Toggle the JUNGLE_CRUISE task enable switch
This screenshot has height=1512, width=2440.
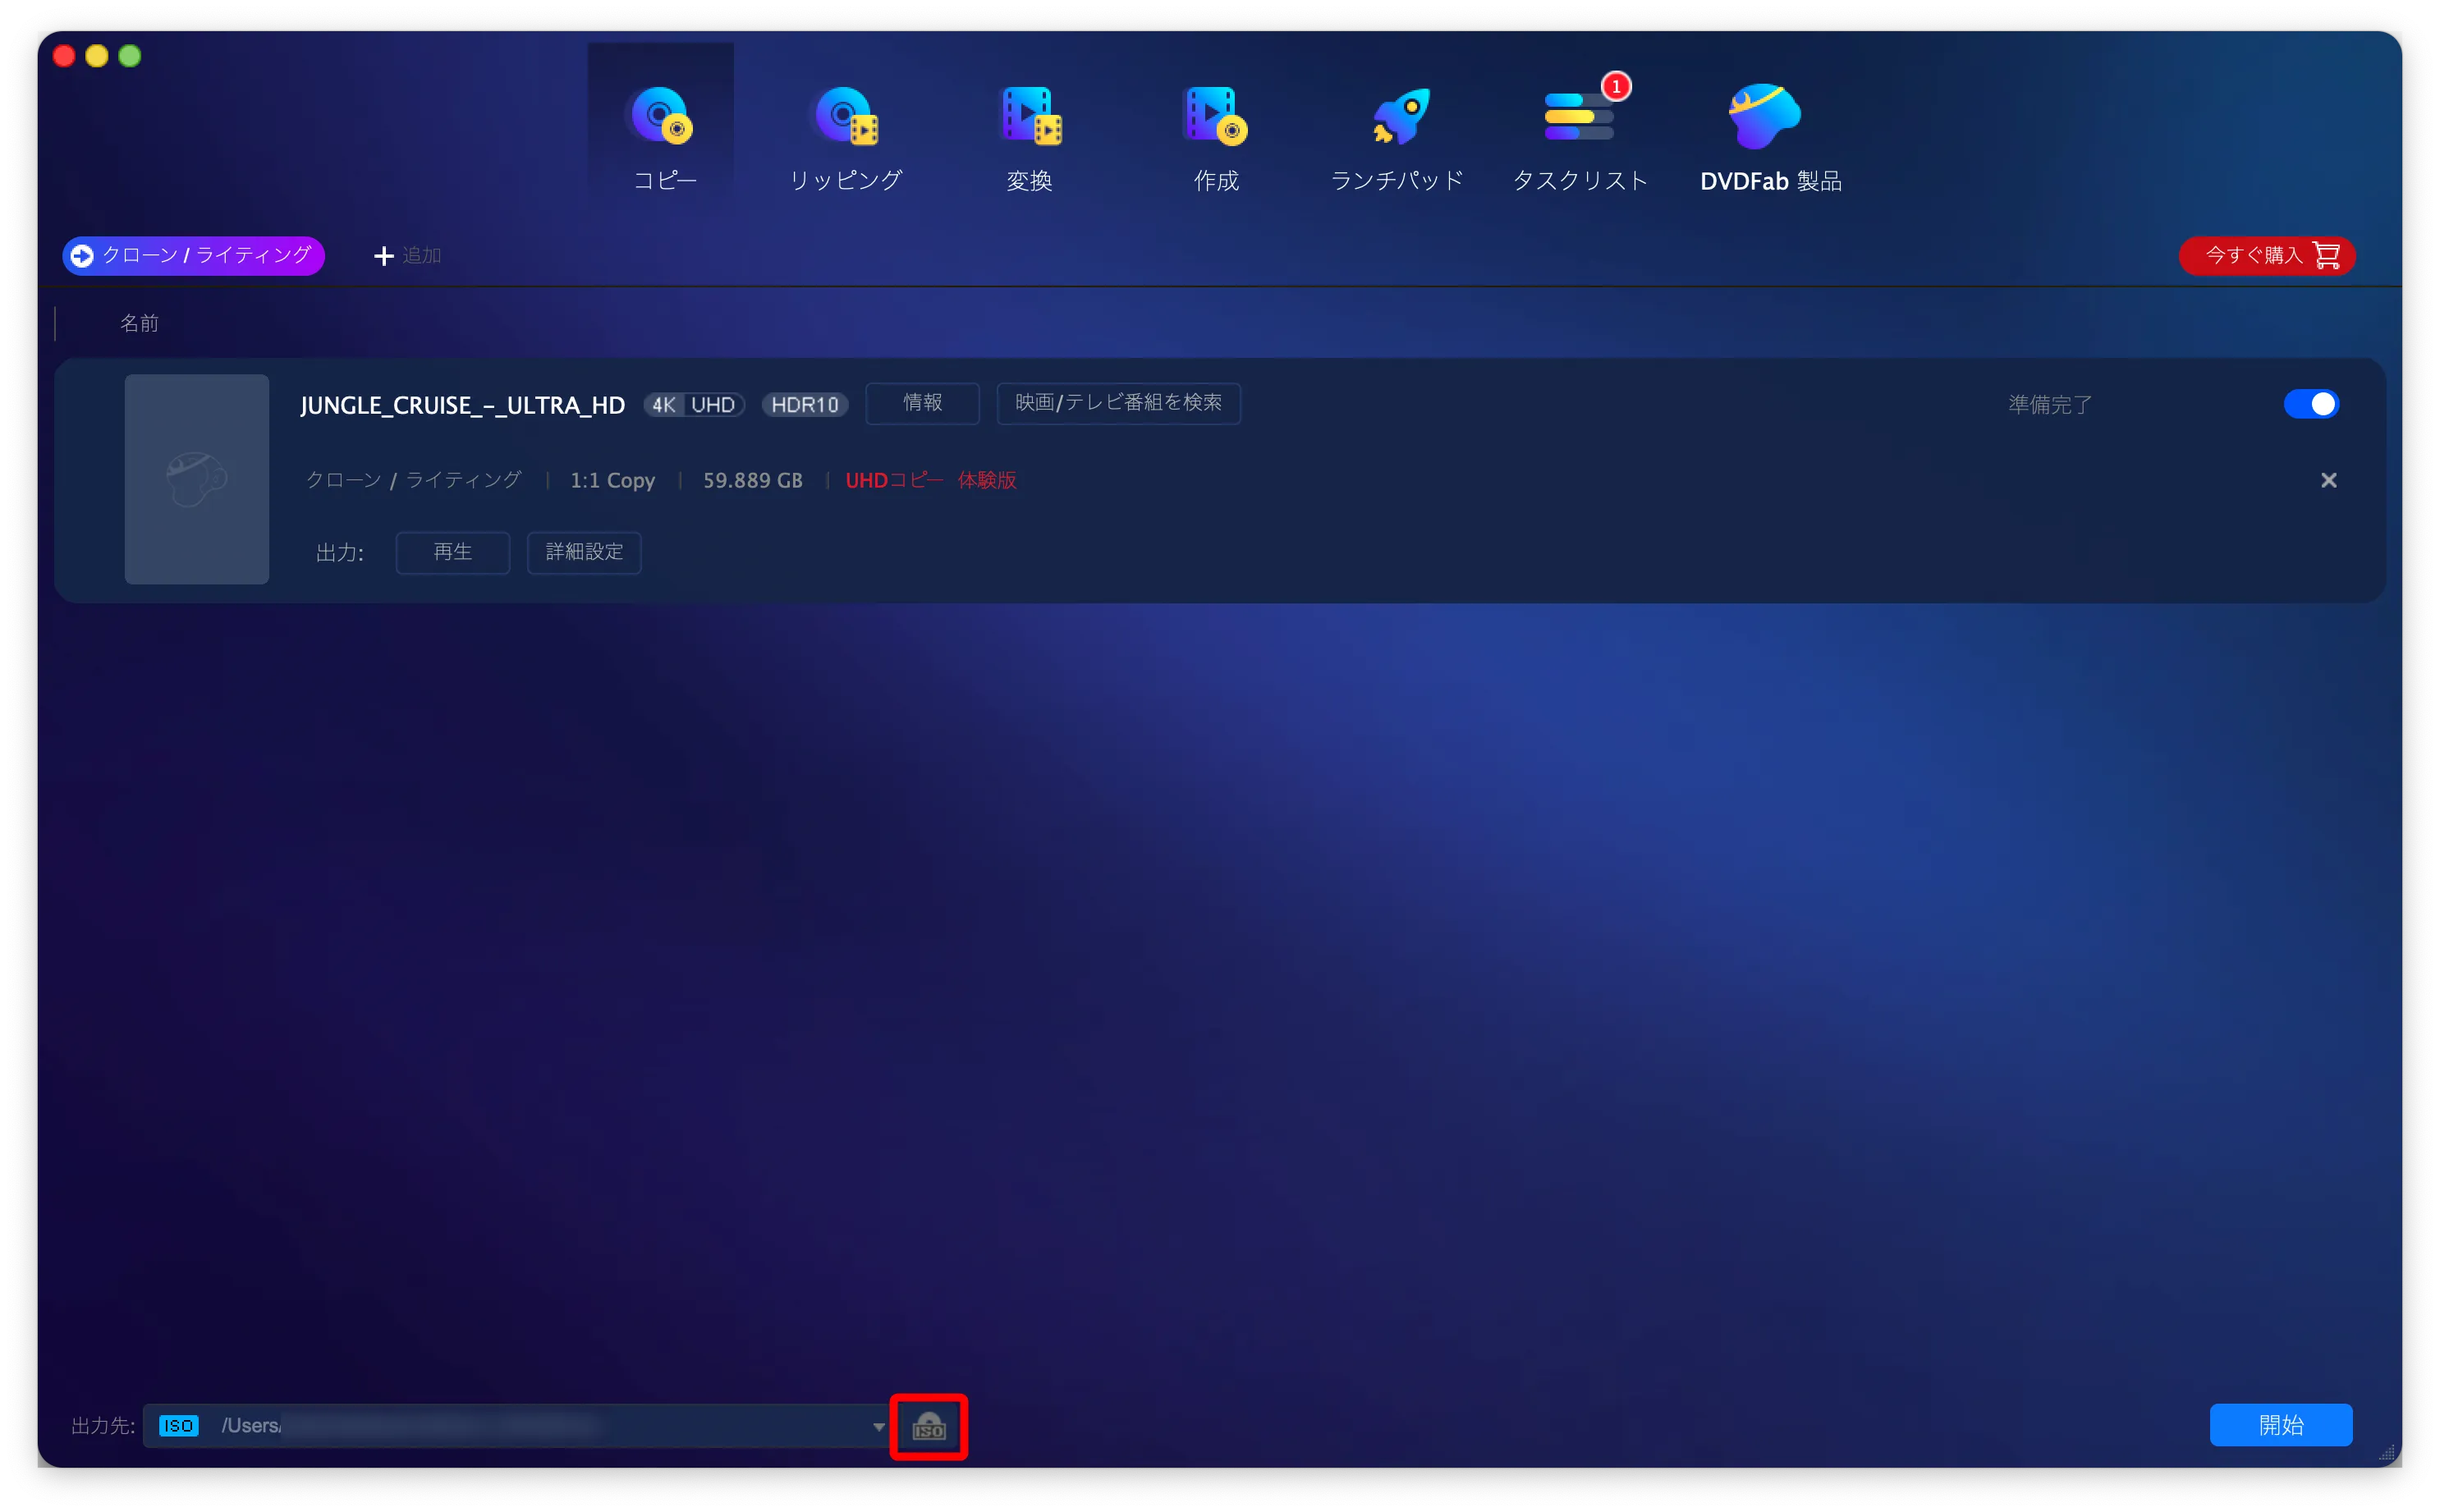(2311, 404)
